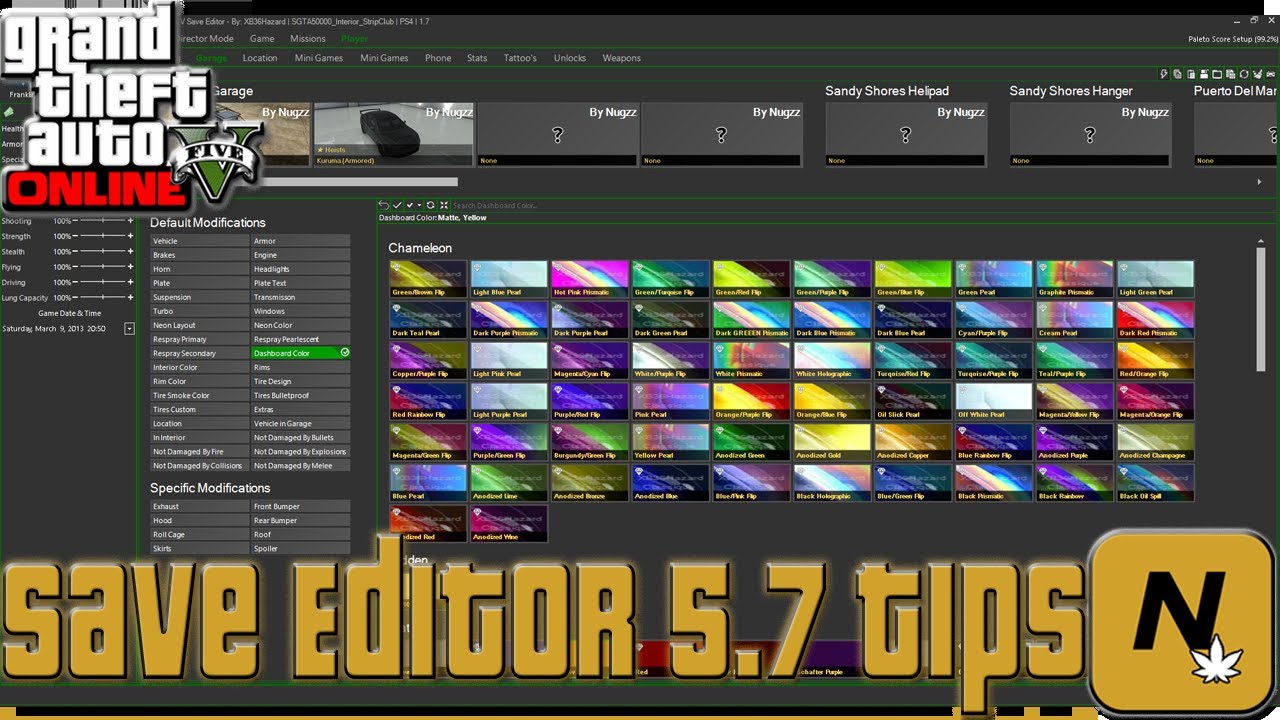Select the Respray Primary option
Viewport: 1280px width, 720px height.
point(200,339)
